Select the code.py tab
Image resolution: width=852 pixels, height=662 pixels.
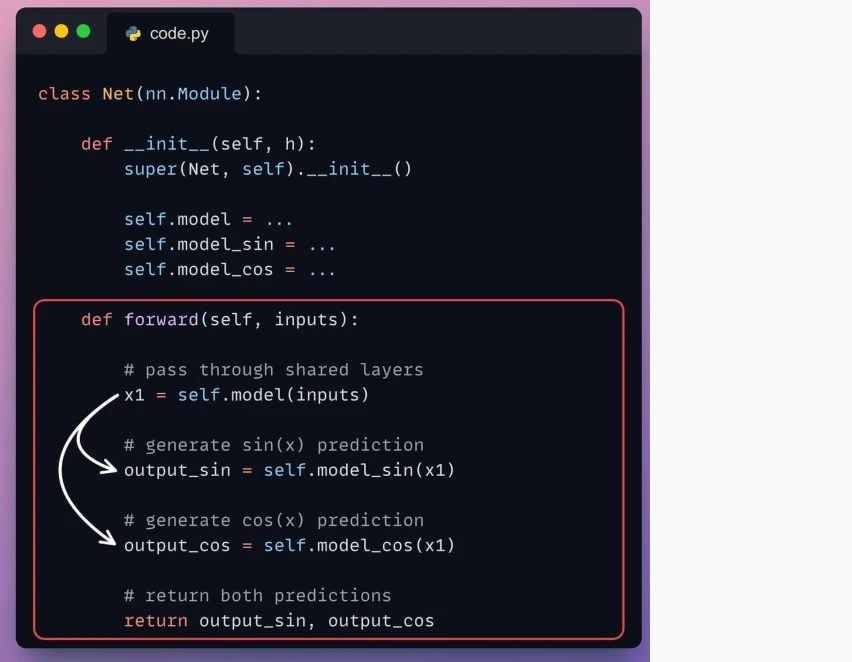point(171,33)
